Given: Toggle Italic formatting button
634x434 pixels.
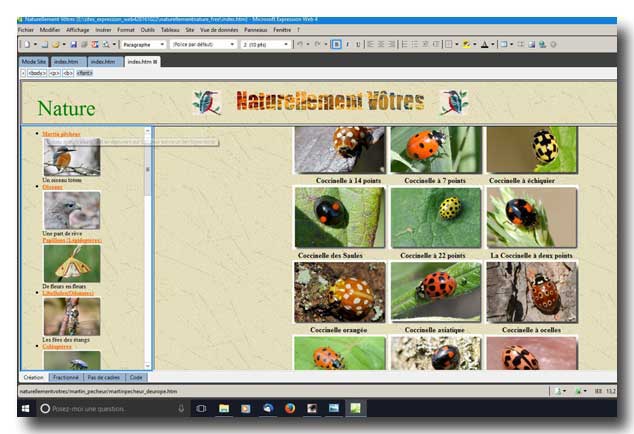Looking at the screenshot, I should 347,44.
